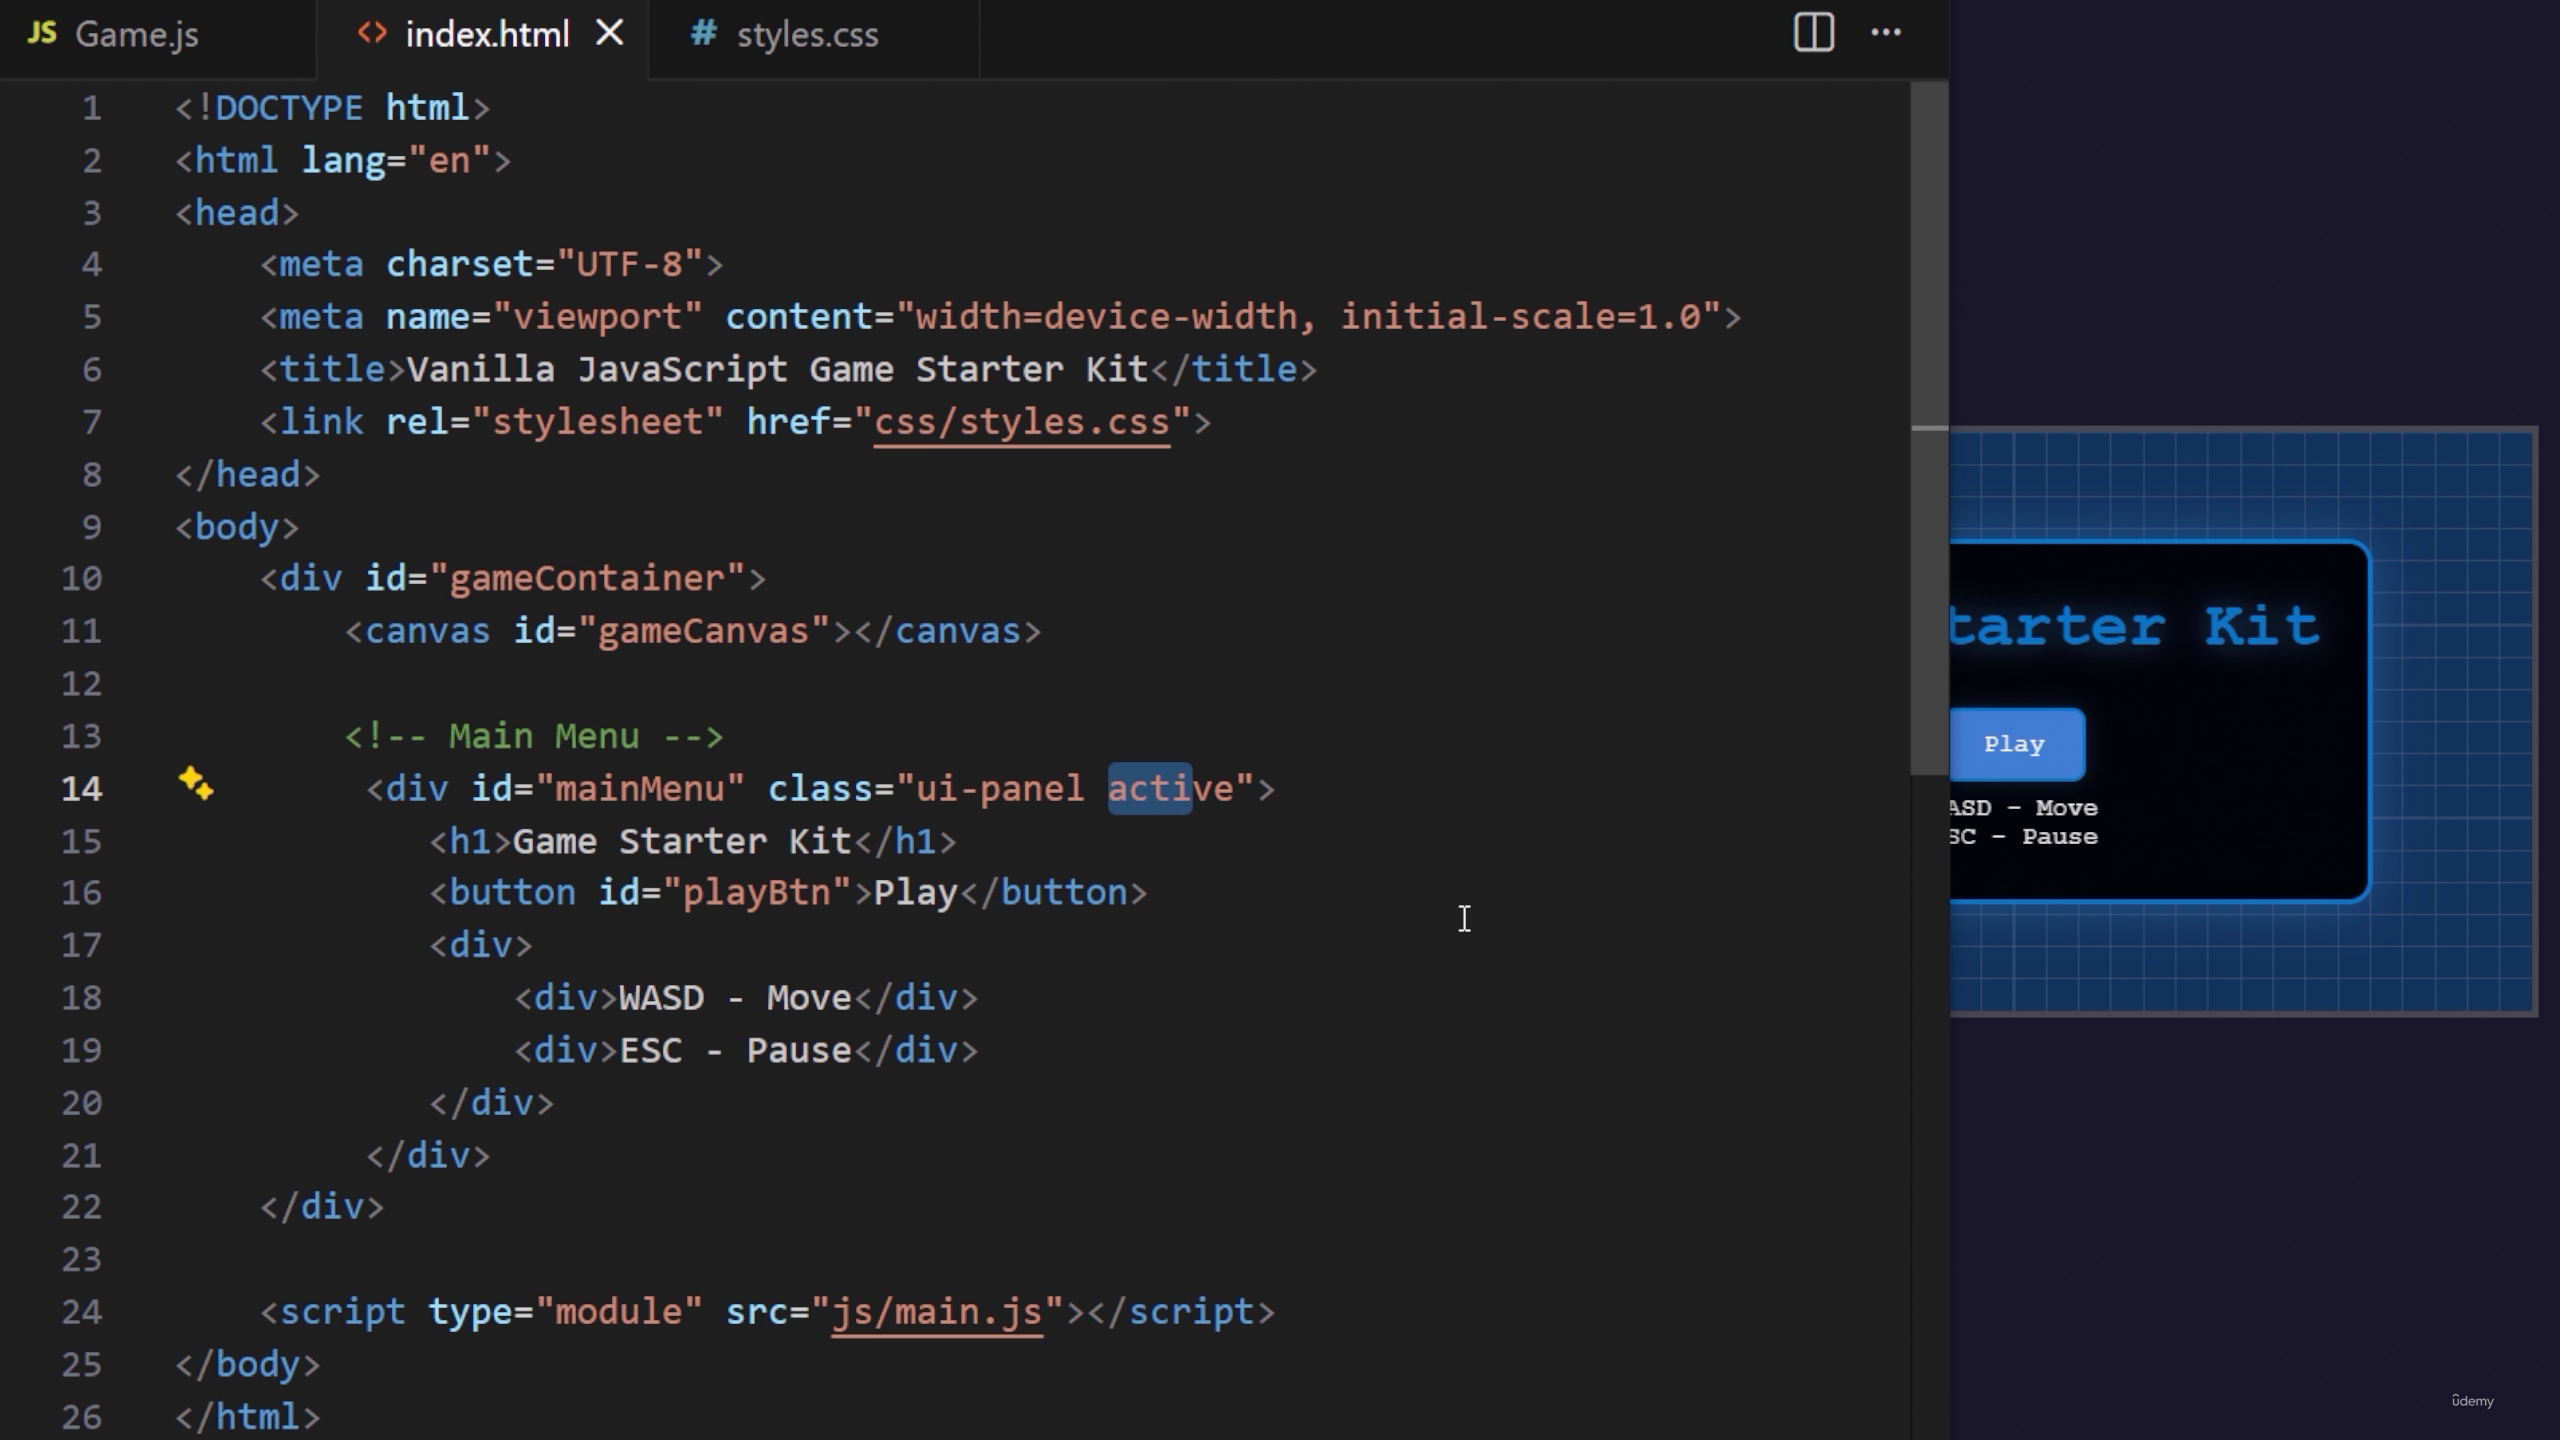Image resolution: width=2560 pixels, height=1440 pixels.
Task: Click "gameCanvas" id value on line 11
Action: (x=704, y=632)
